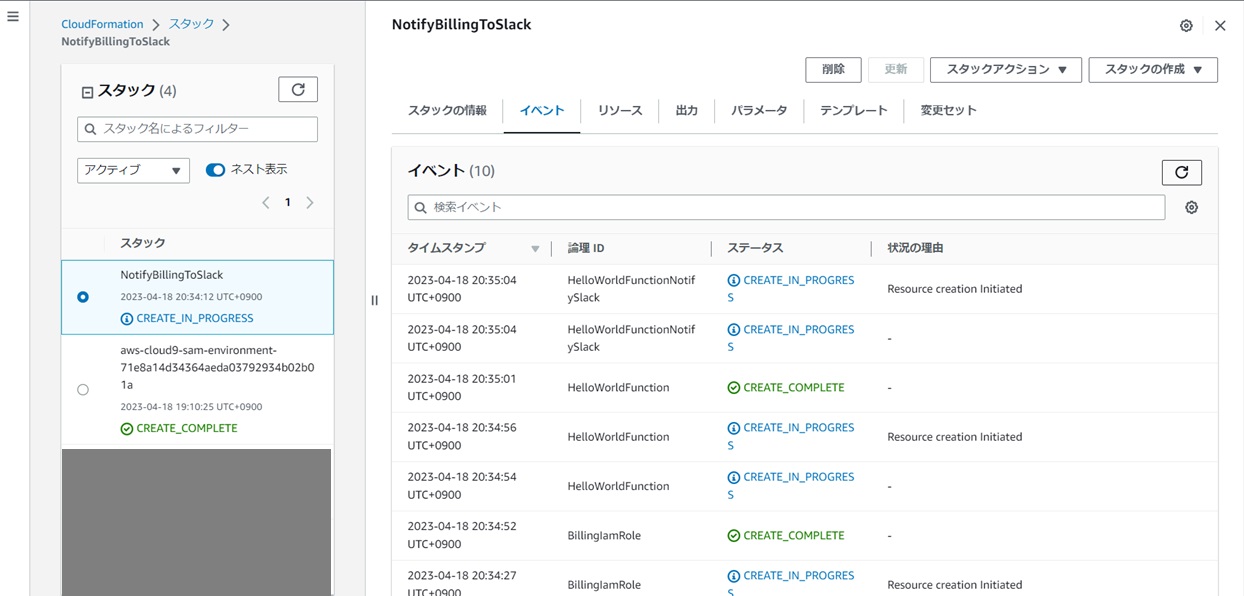
Task: Switch to the スタックの情報 tab
Action: [447, 111]
